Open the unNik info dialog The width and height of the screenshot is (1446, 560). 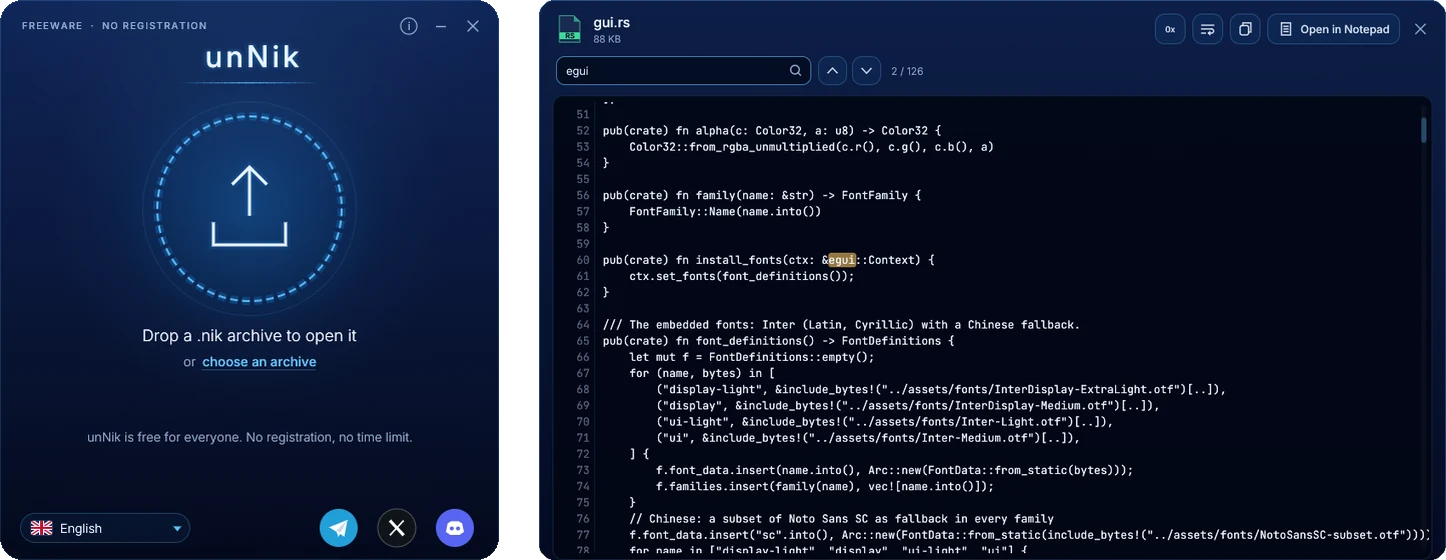(x=409, y=26)
